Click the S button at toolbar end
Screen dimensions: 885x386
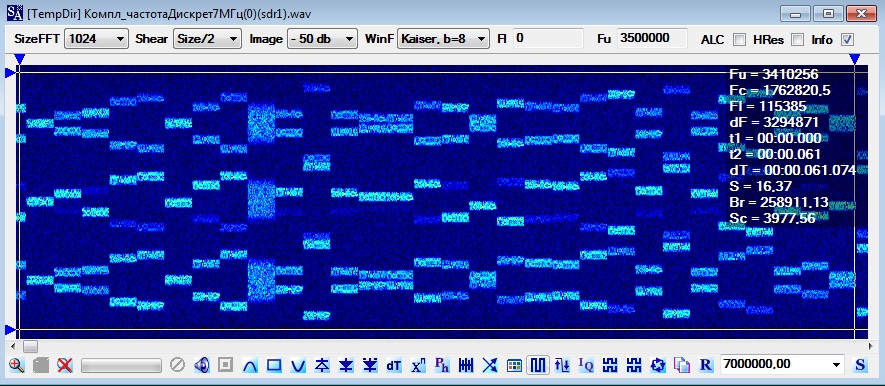click(x=860, y=365)
